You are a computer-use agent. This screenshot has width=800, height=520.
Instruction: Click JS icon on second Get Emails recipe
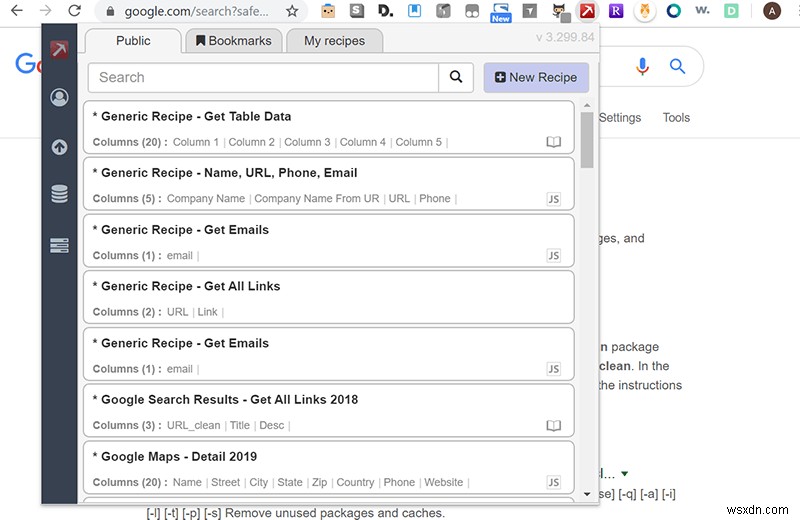(554, 368)
